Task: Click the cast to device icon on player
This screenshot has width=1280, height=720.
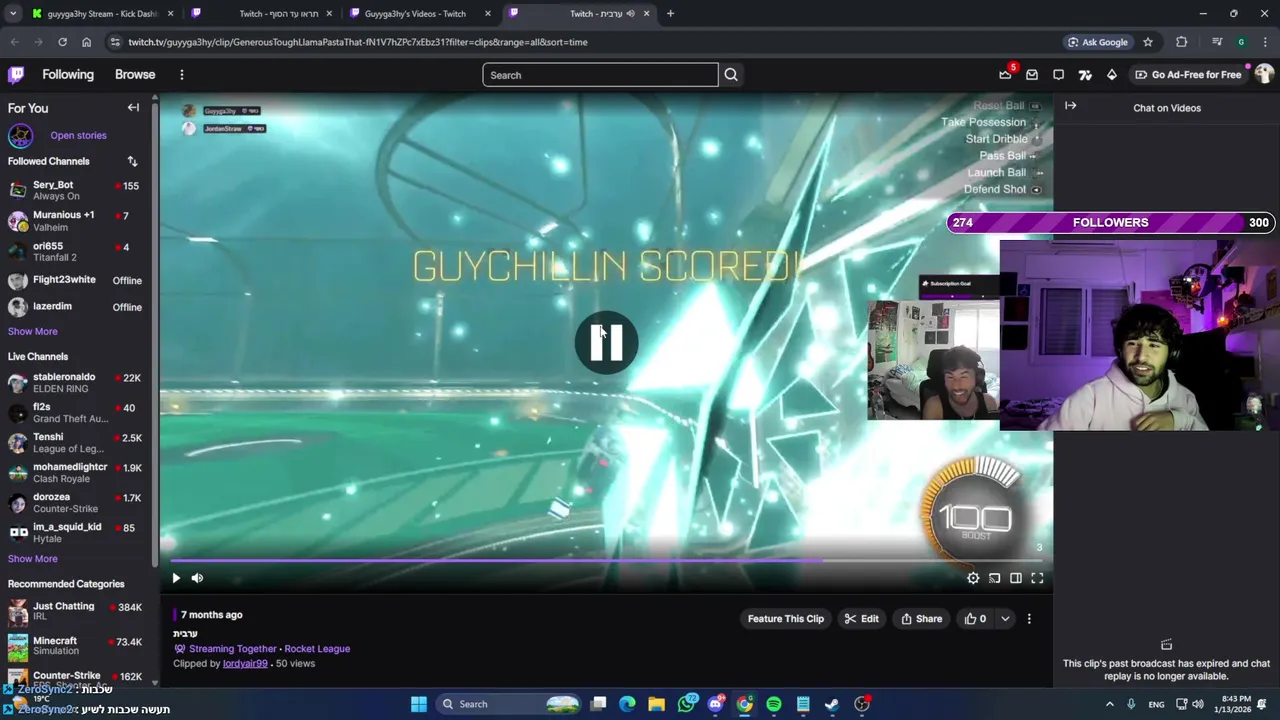Action: point(995,578)
